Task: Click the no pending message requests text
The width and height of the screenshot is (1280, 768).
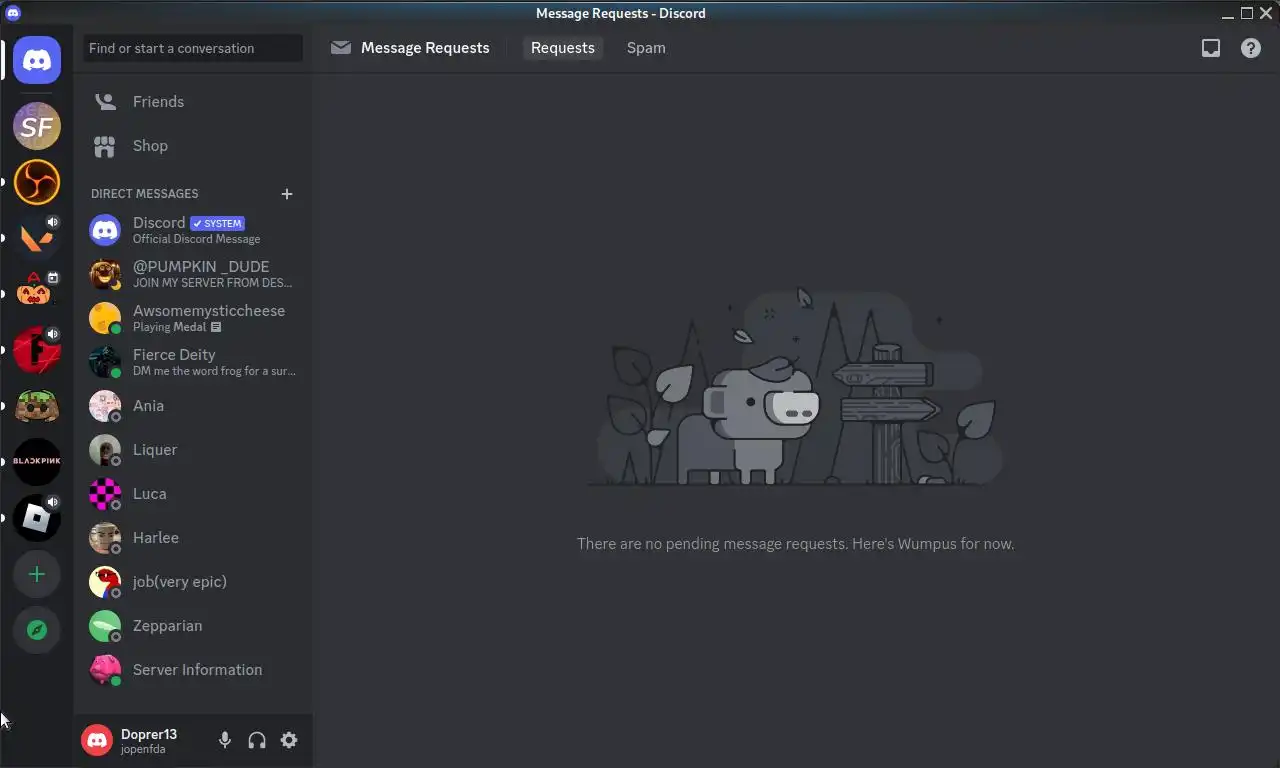Action: point(796,544)
